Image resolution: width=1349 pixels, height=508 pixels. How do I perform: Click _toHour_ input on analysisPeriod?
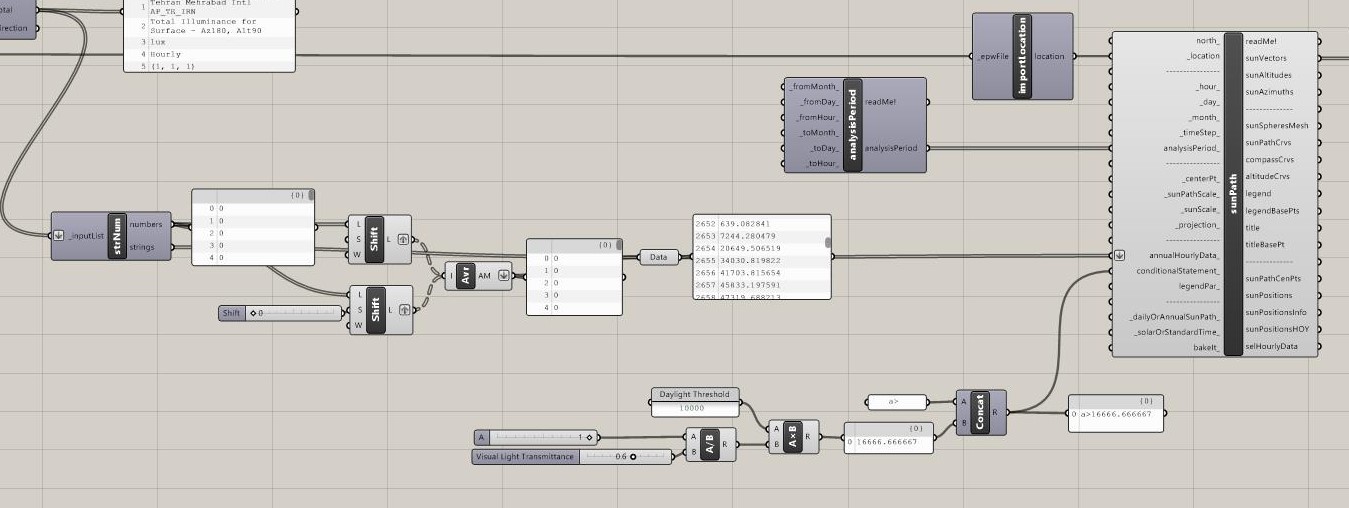(822, 163)
